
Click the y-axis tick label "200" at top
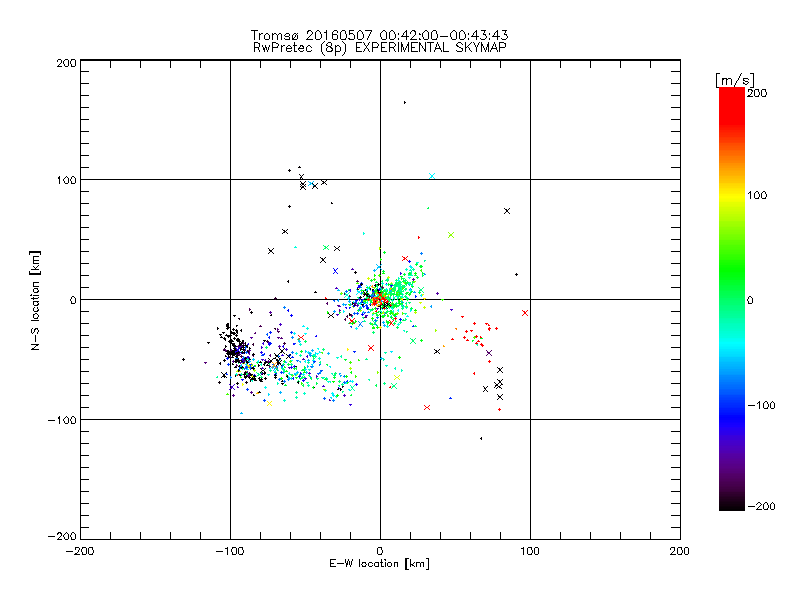[66, 63]
